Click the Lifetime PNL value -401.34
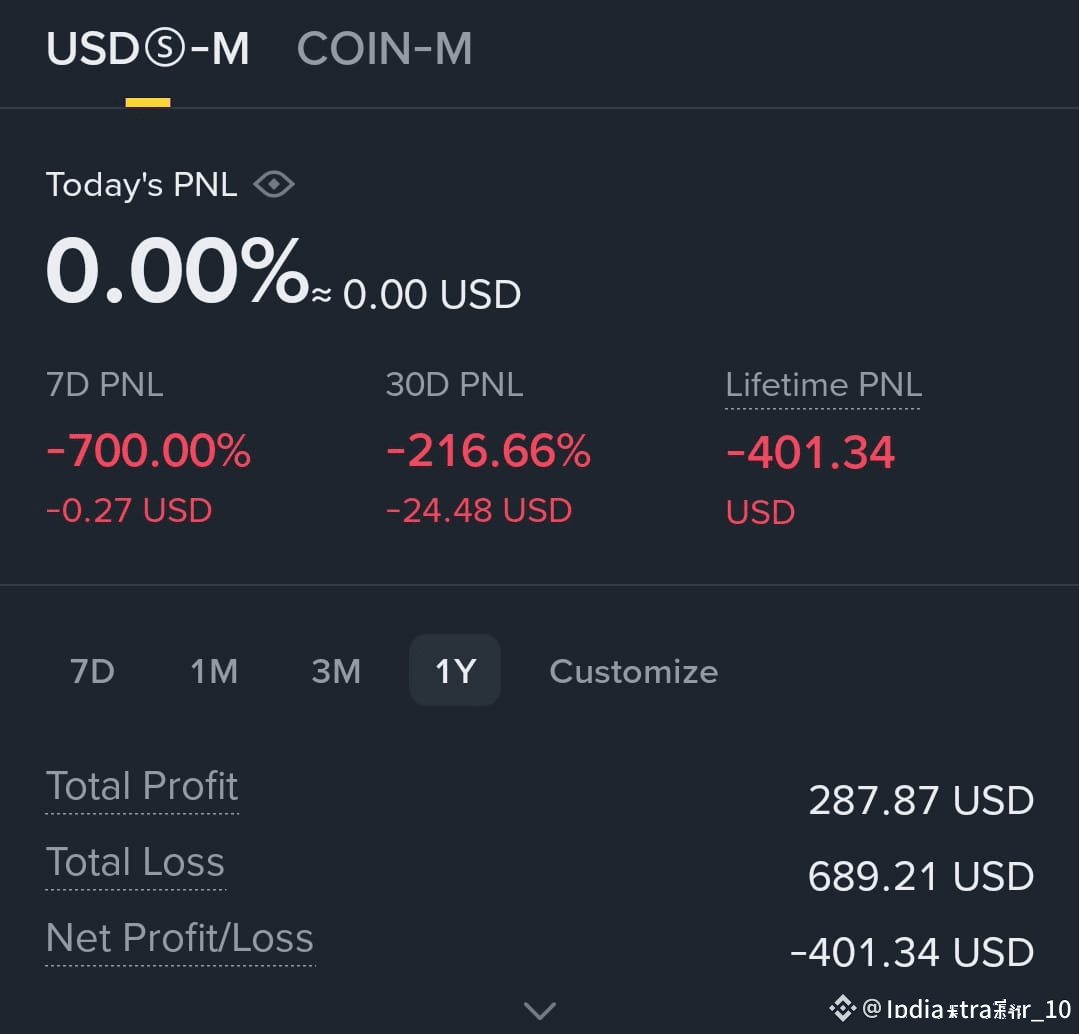 click(x=810, y=451)
